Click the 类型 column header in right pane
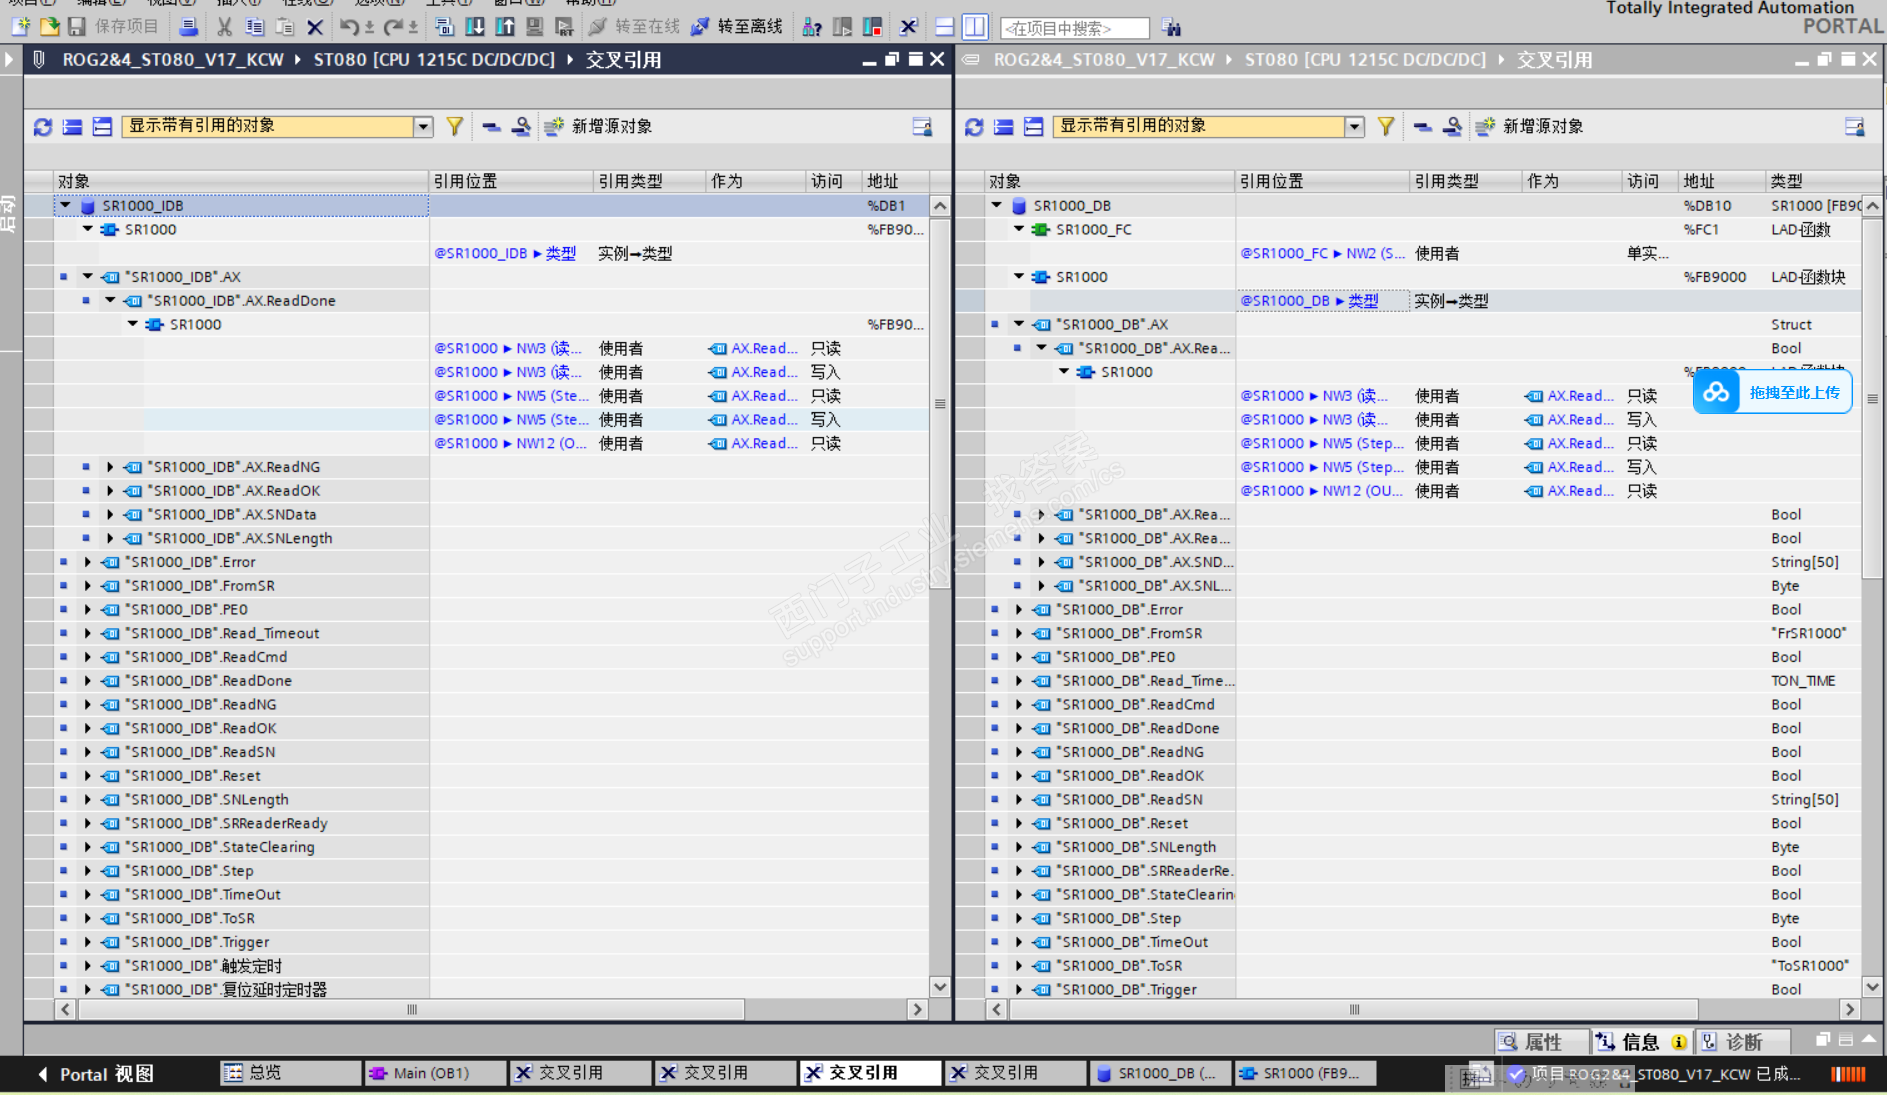1887x1095 pixels. point(1813,181)
